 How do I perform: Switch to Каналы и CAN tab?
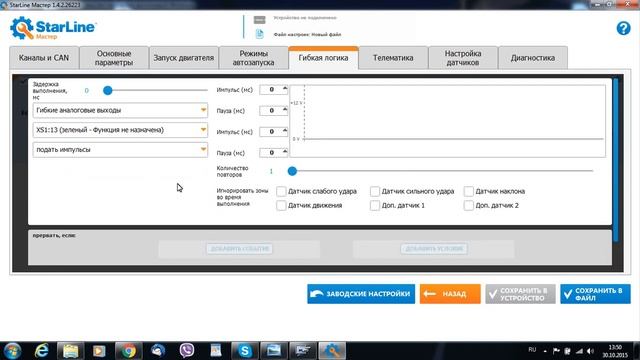click(44, 58)
